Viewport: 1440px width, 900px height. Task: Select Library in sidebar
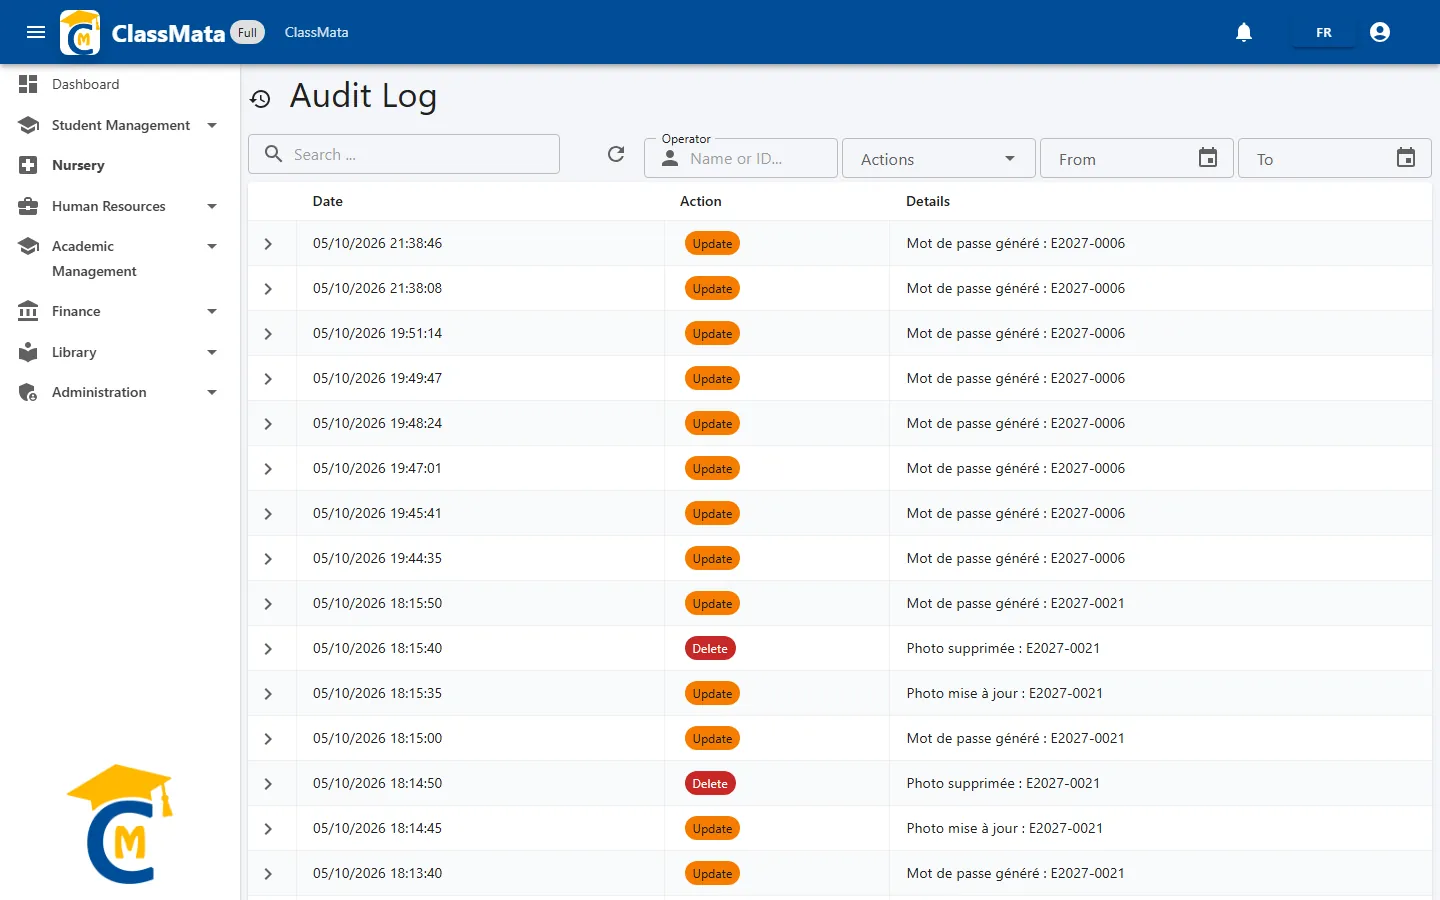[74, 352]
